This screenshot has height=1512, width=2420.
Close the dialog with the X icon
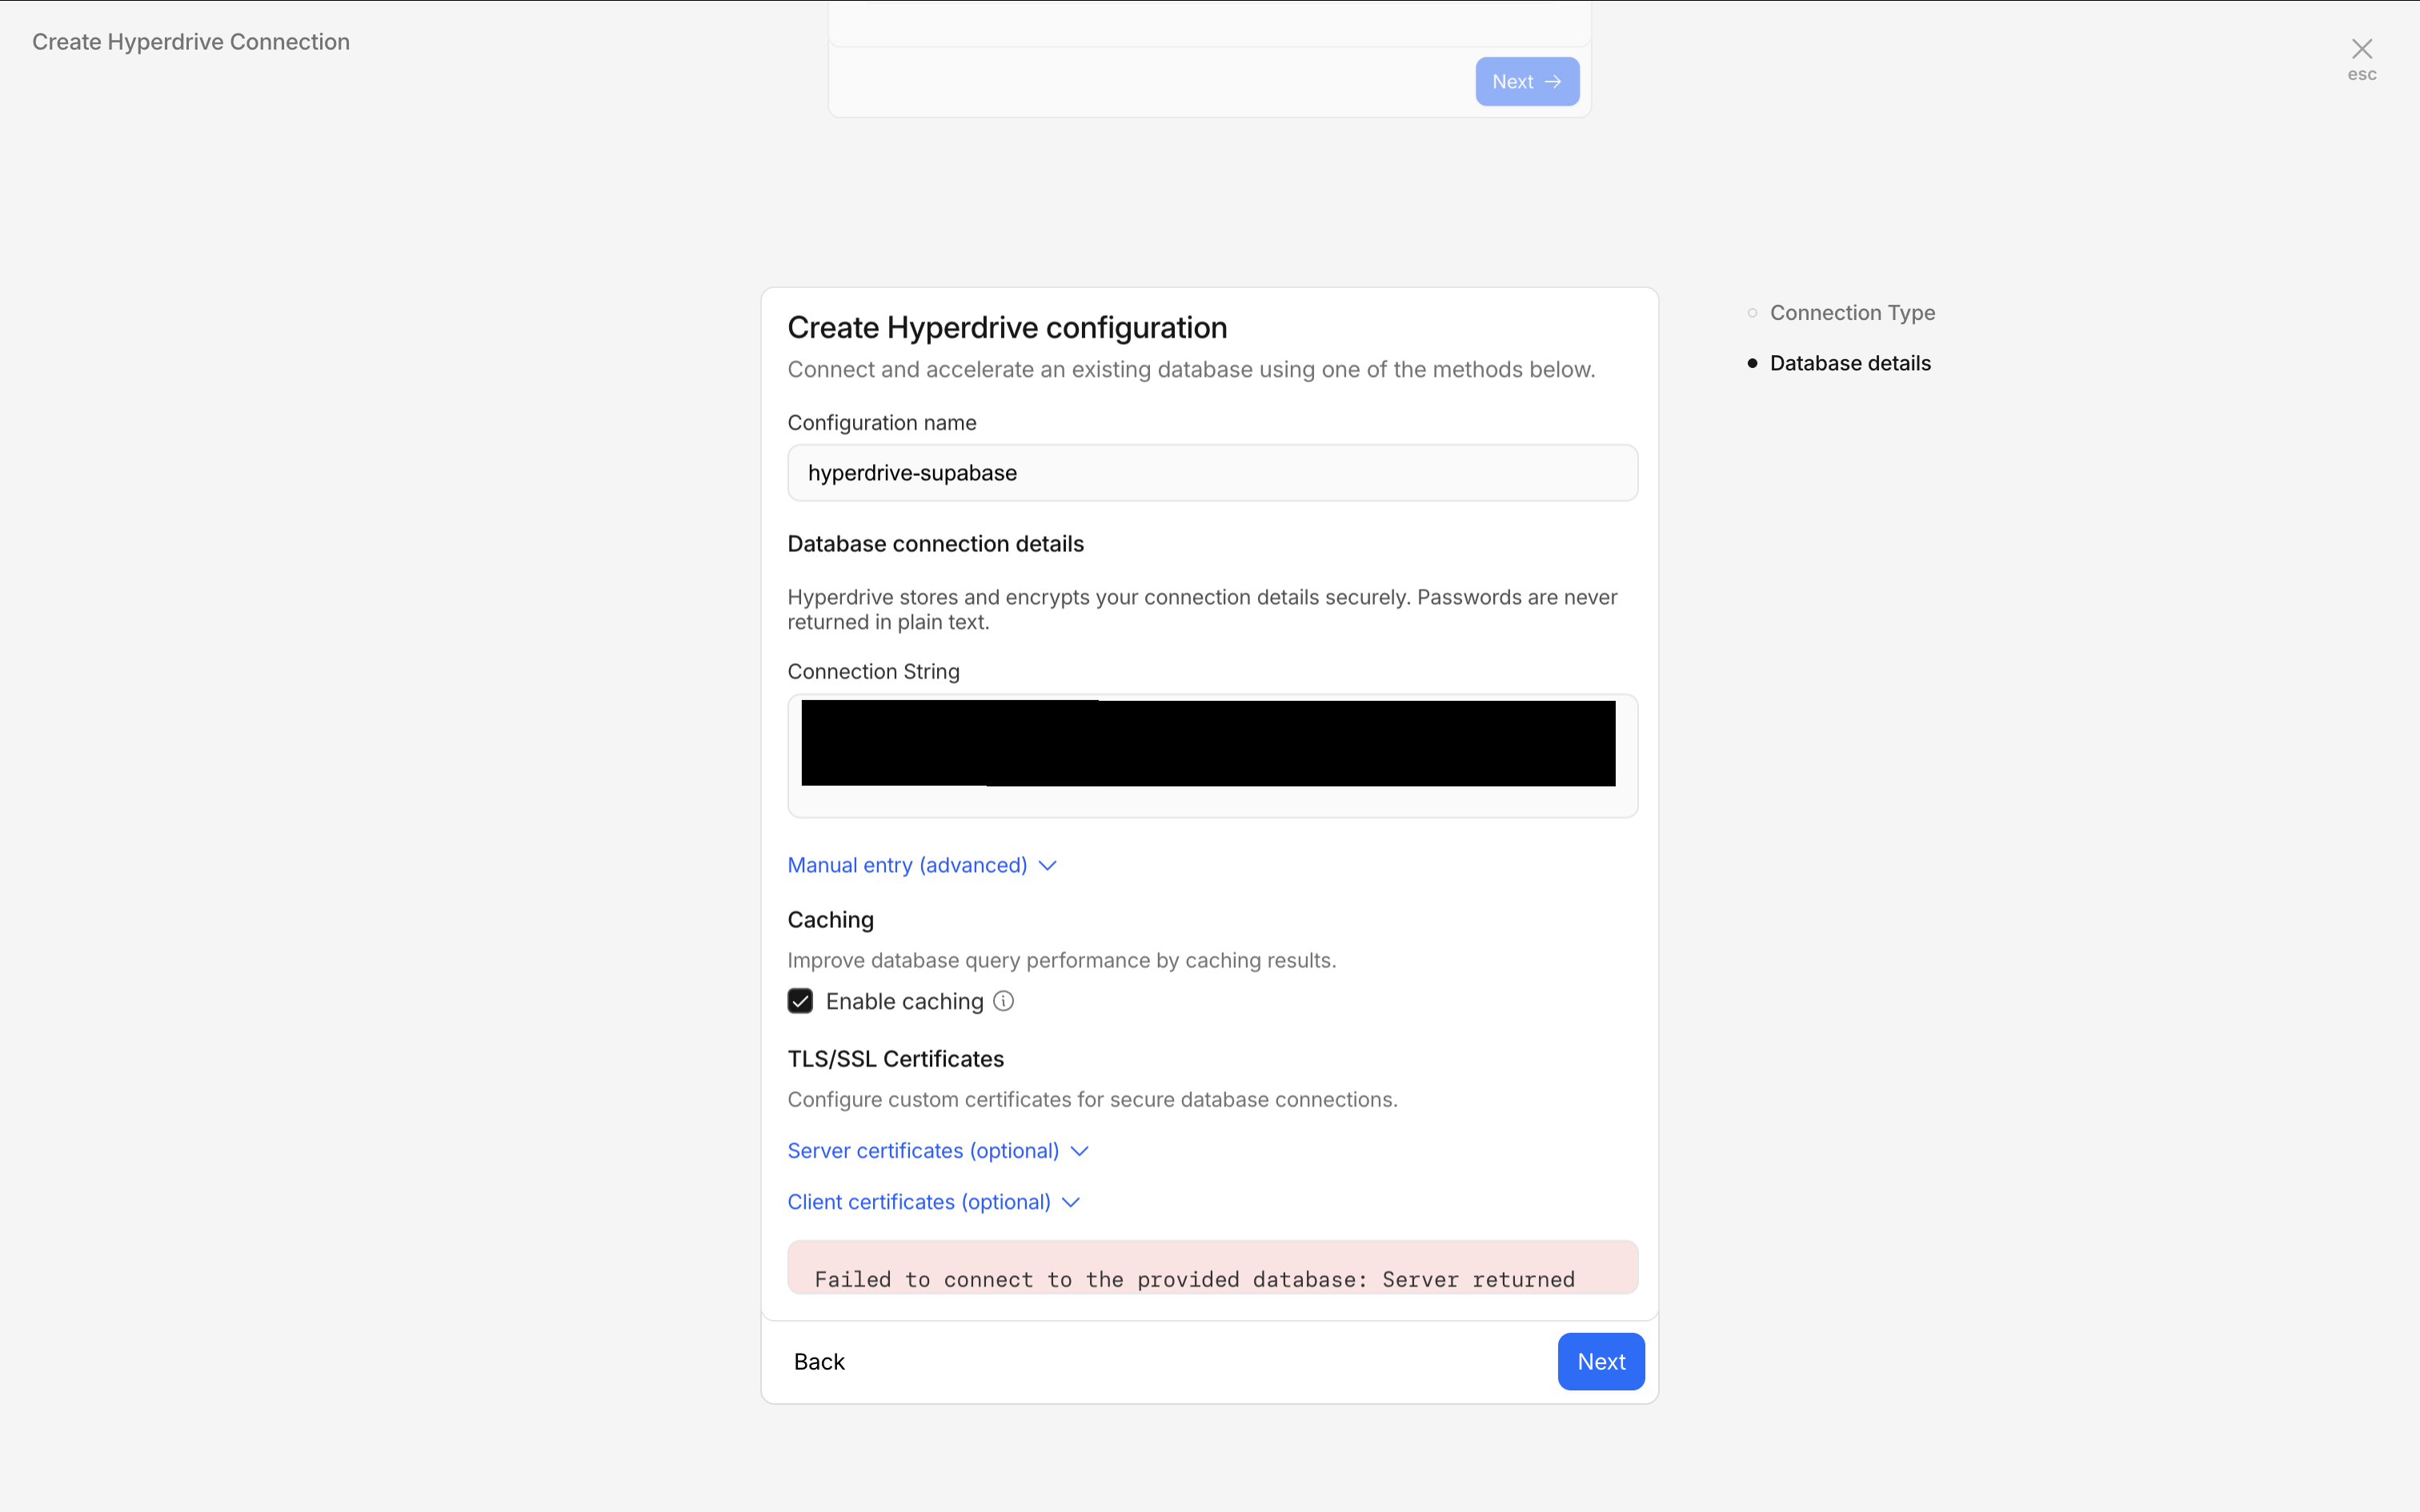[x=2361, y=49]
